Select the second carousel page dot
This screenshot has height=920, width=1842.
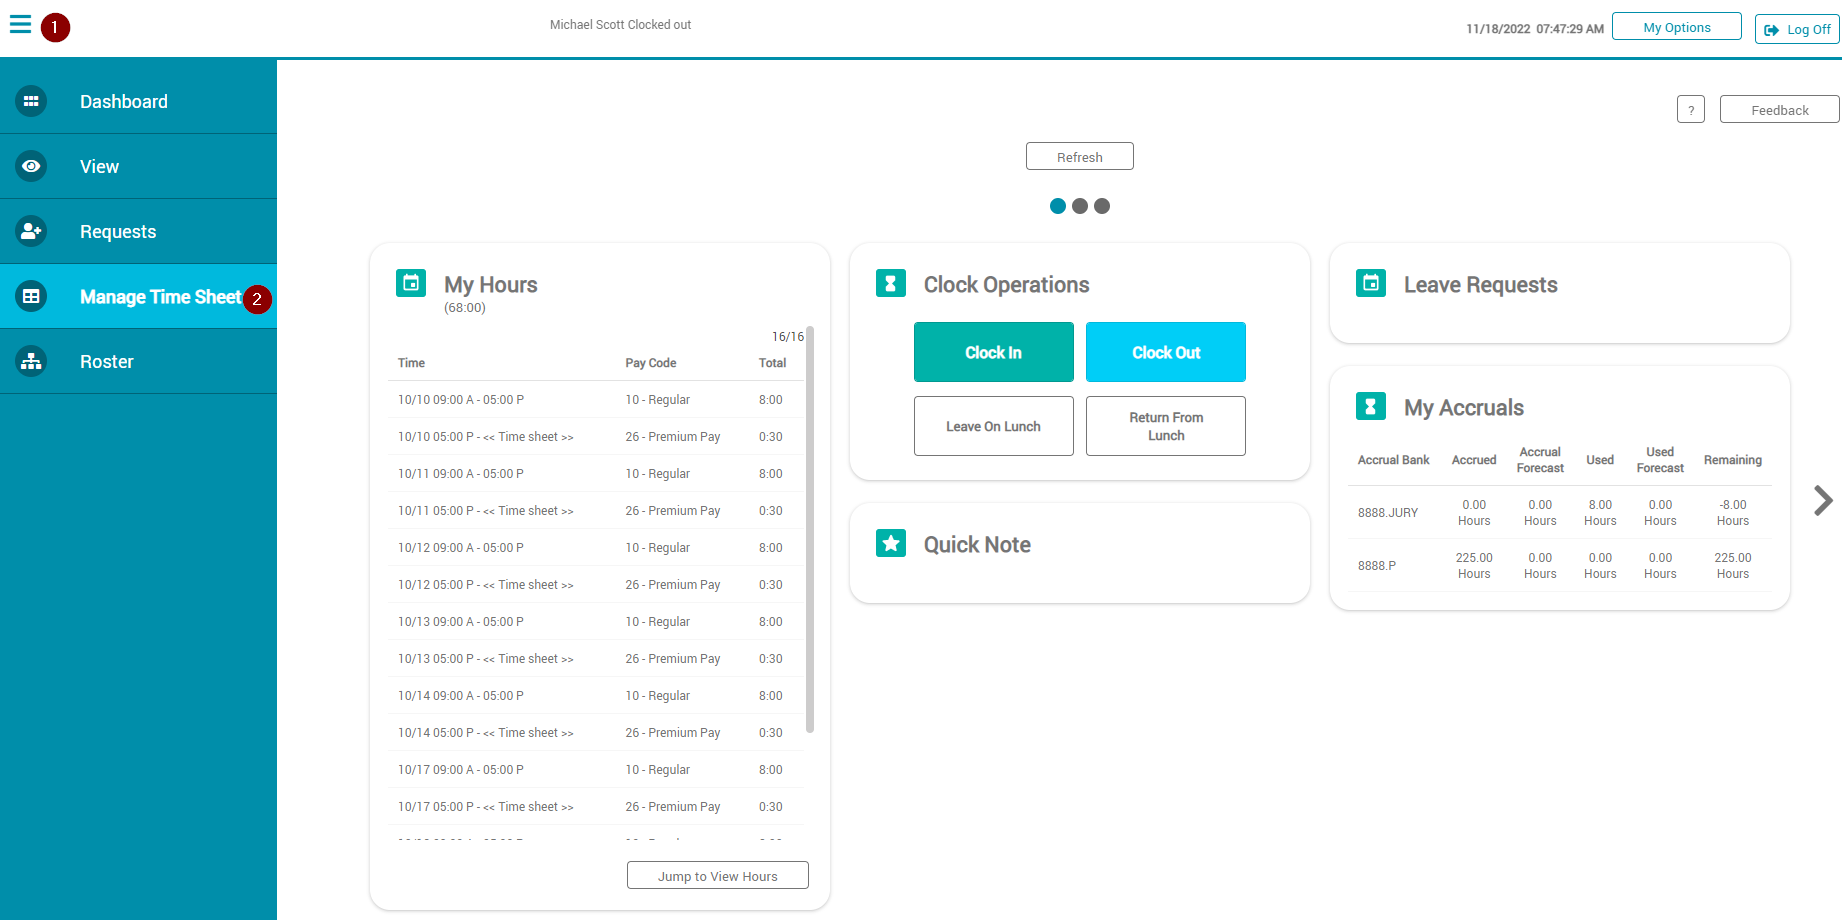[1080, 206]
